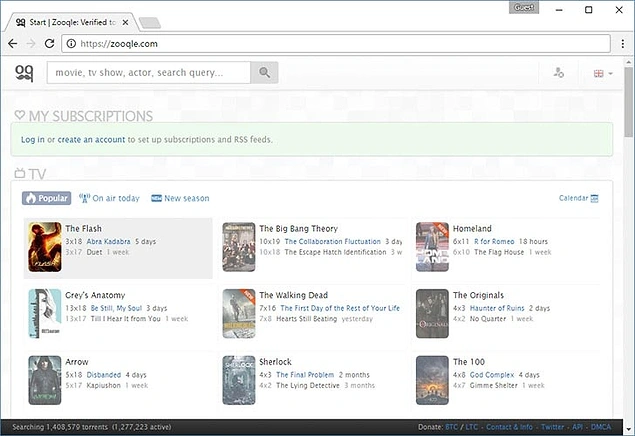
Task: Open God Complex episode
Action: 492,375
